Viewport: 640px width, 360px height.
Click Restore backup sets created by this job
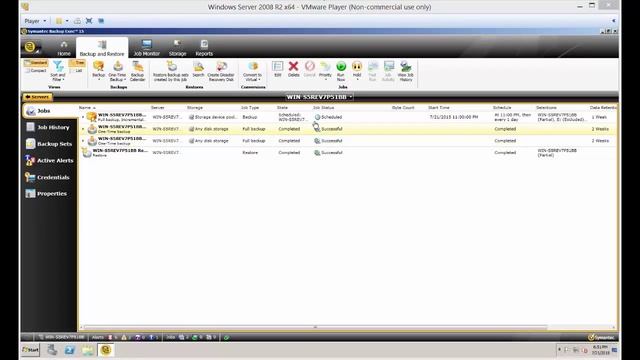click(x=171, y=71)
